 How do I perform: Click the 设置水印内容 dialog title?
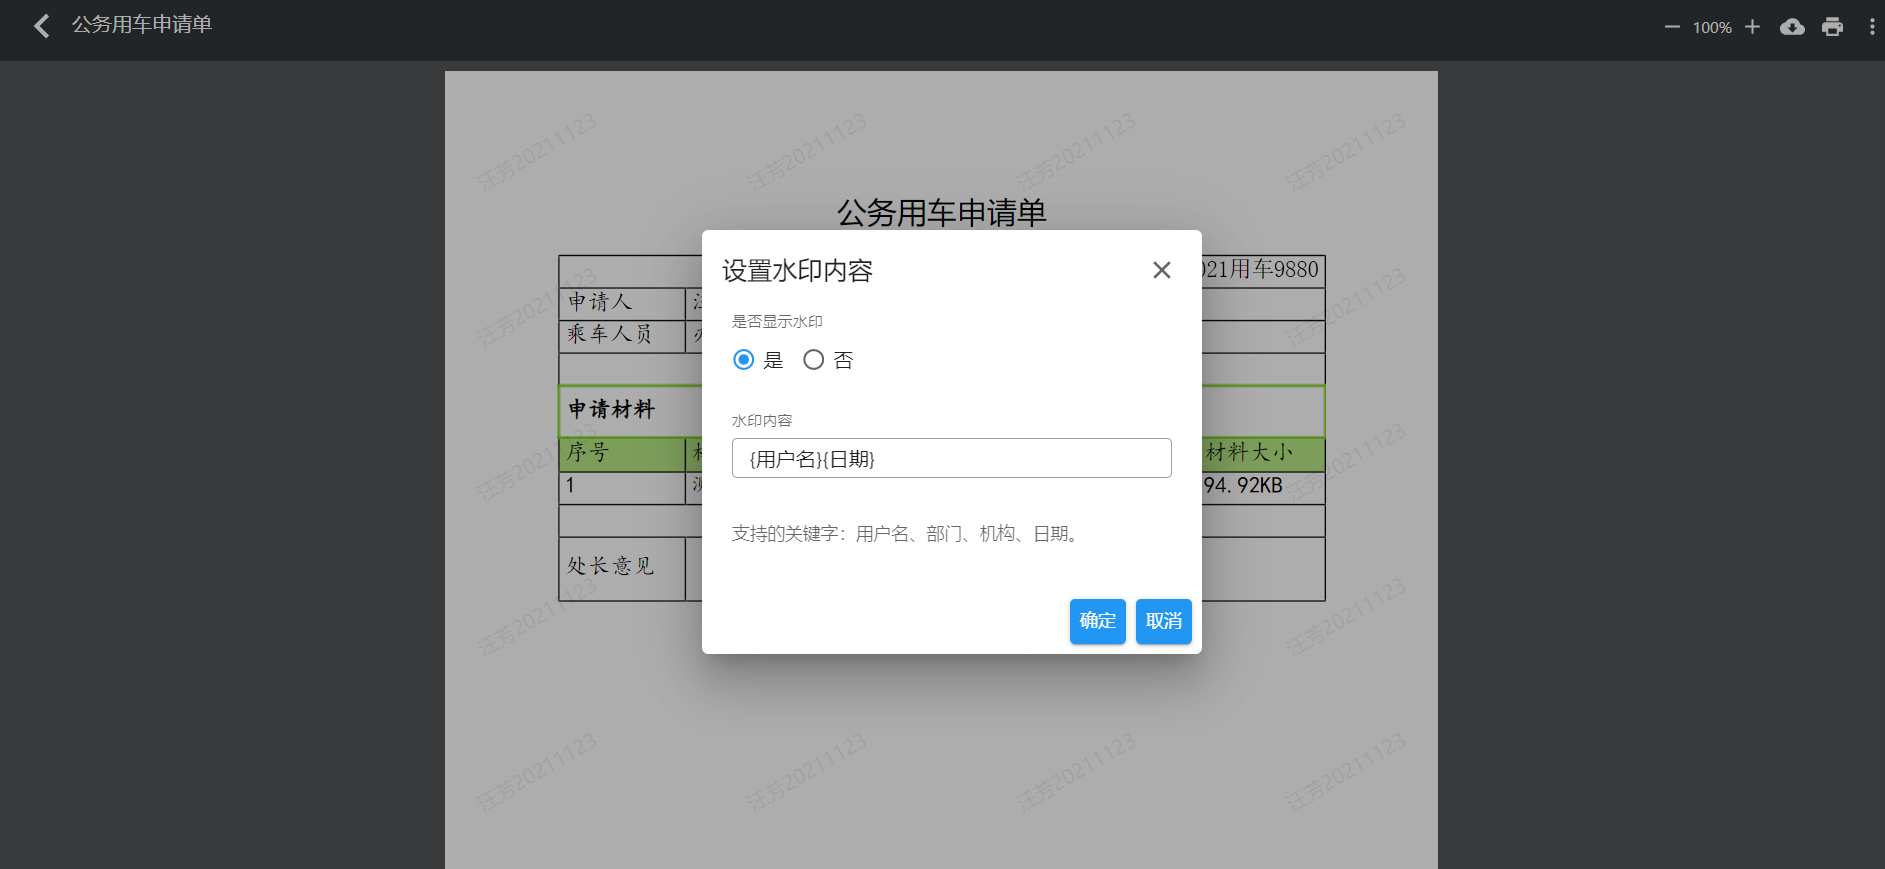tap(798, 271)
